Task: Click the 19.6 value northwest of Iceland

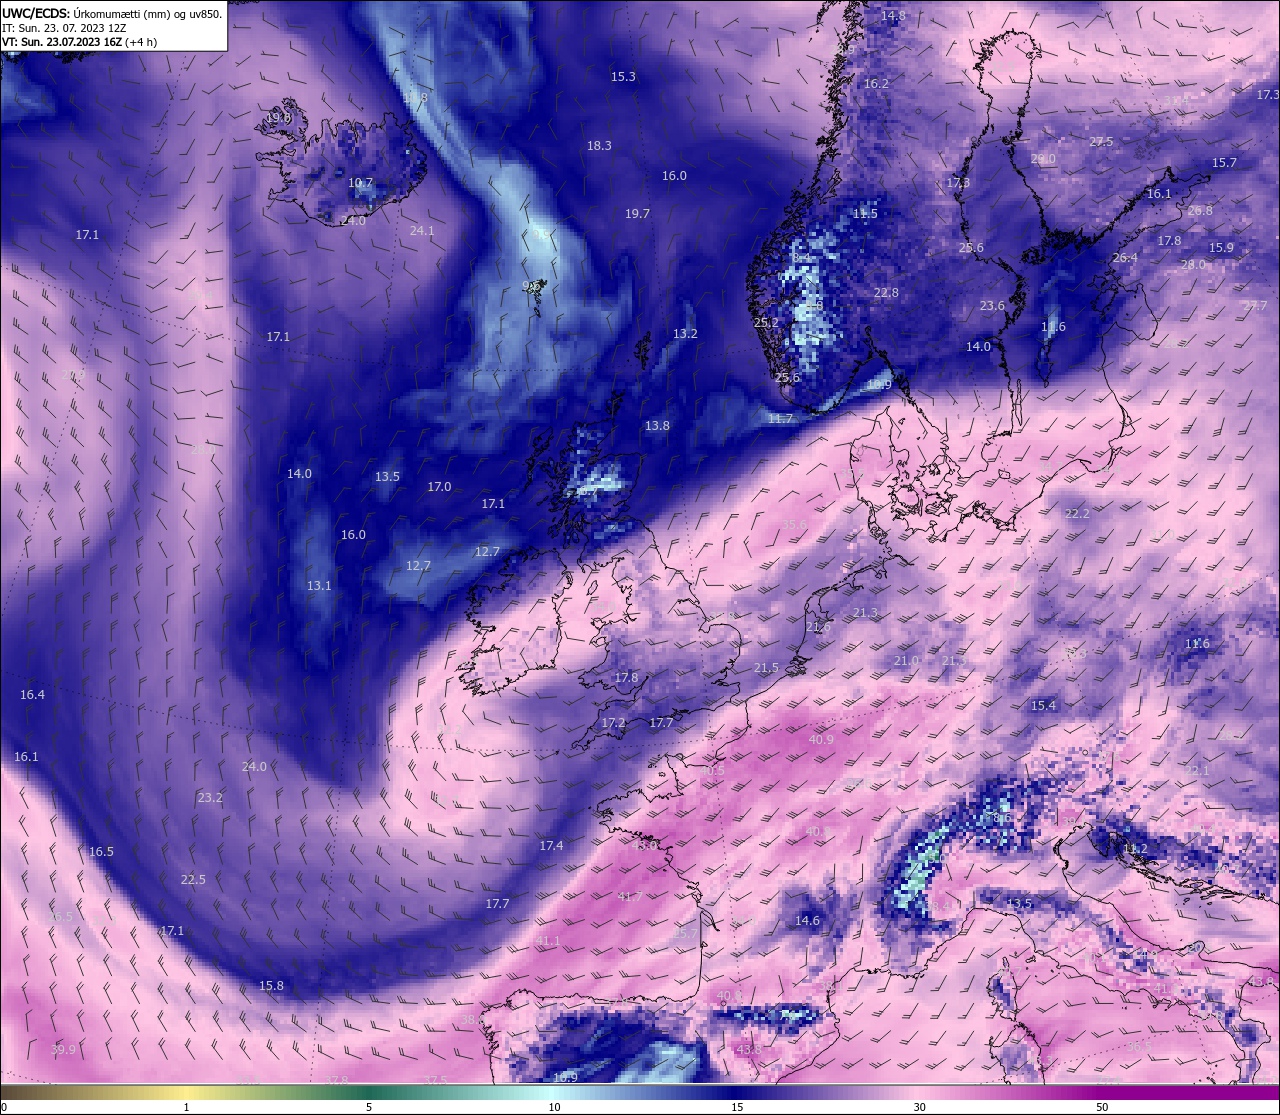Action: click(x=279, y=118)
